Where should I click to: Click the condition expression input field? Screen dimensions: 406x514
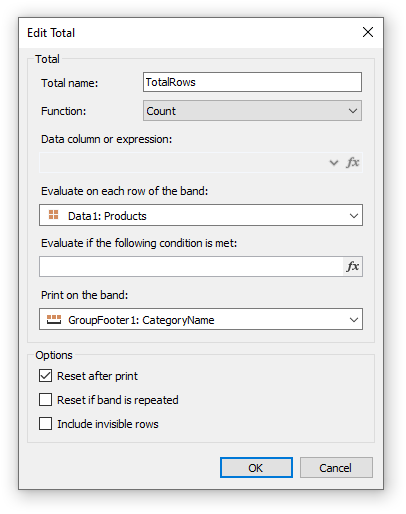[x=191, y=266]
